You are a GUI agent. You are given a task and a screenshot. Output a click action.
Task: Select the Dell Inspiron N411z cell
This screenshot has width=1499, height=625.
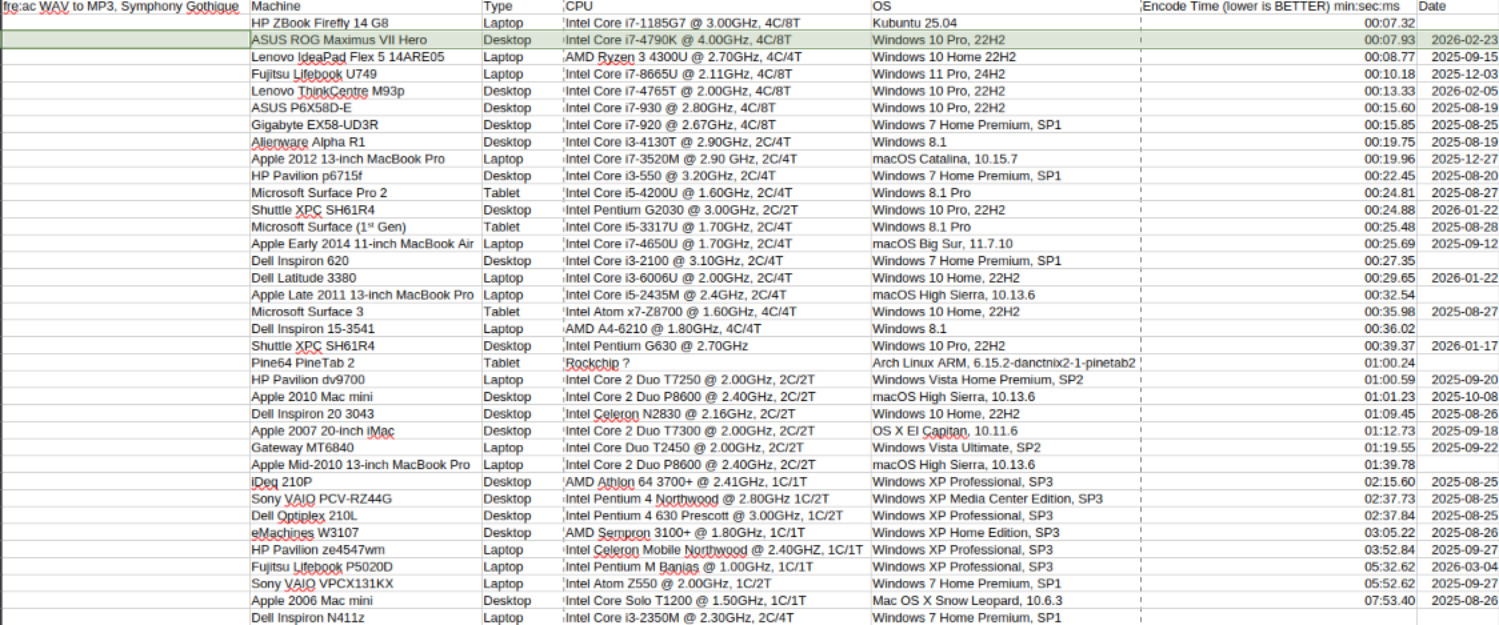308,618
